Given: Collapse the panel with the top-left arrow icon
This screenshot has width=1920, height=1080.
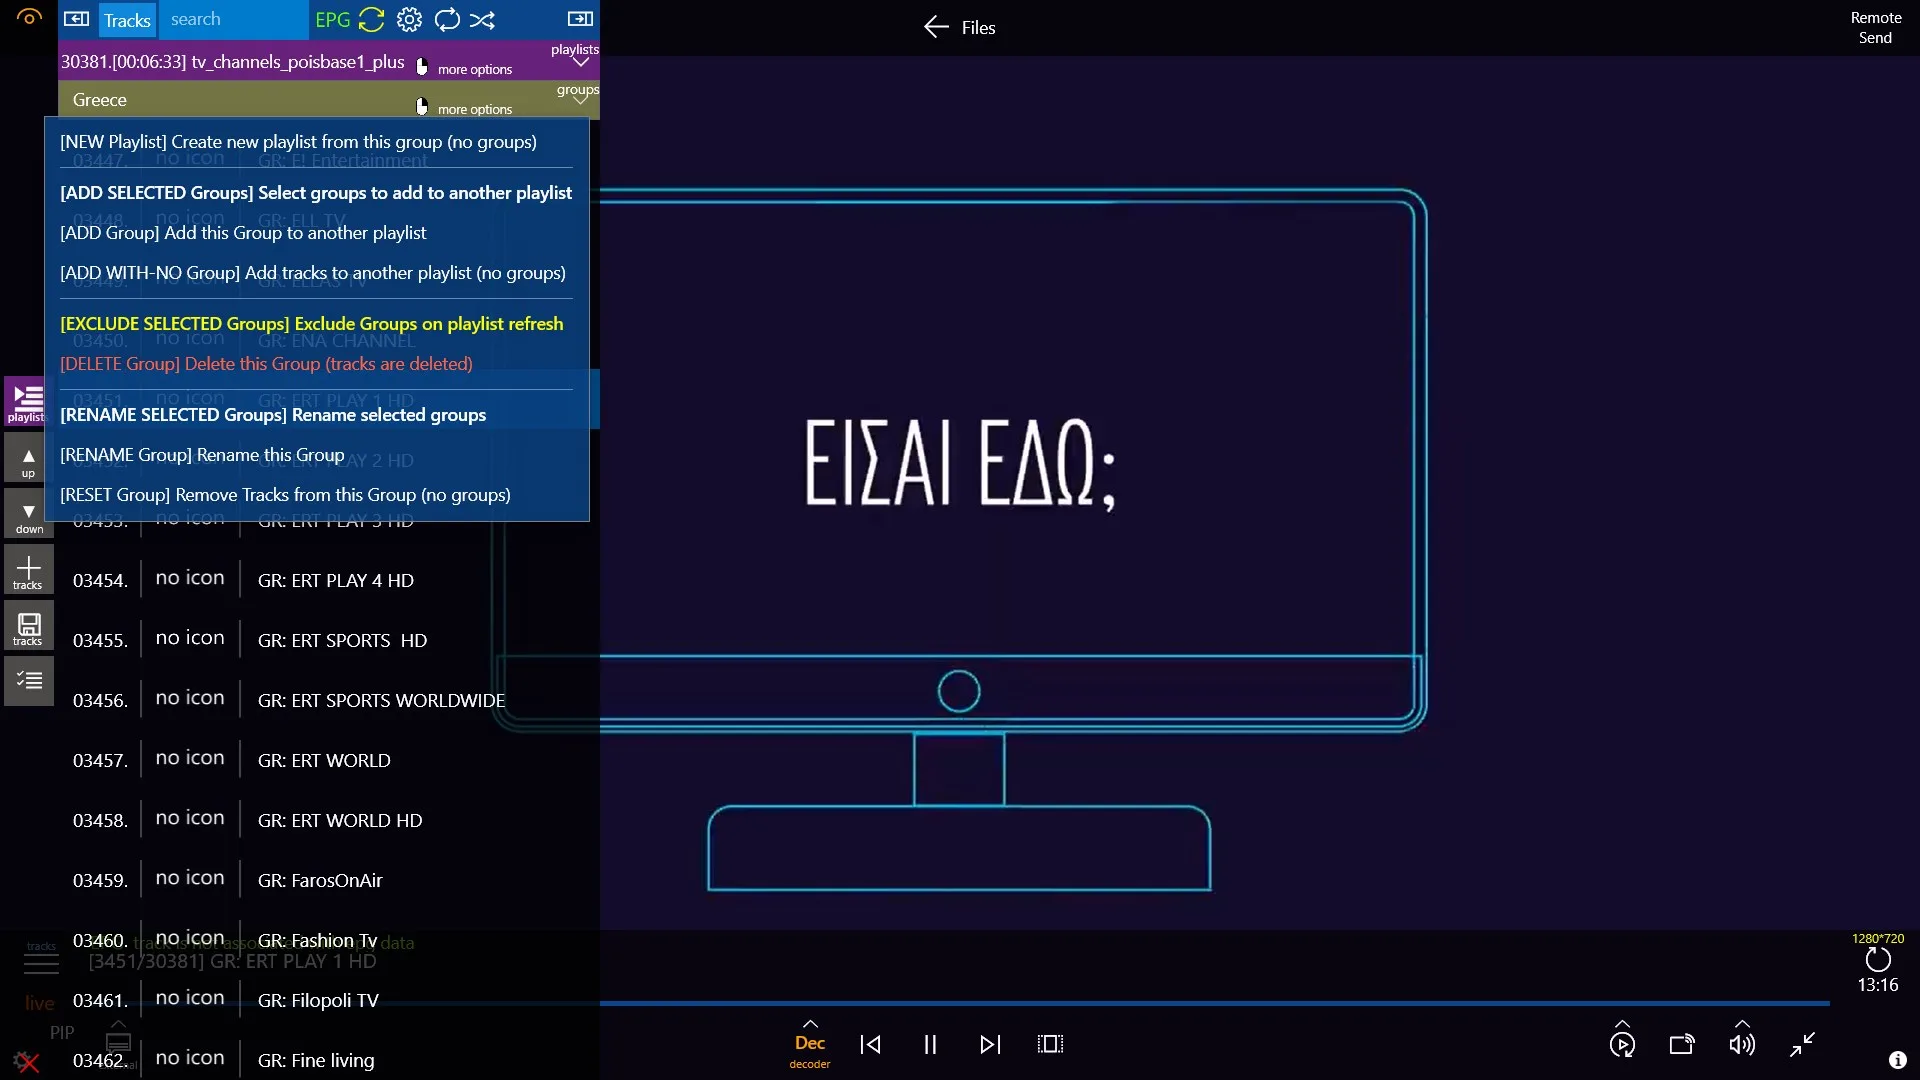Looking at the screenshot, I should 77,19.
